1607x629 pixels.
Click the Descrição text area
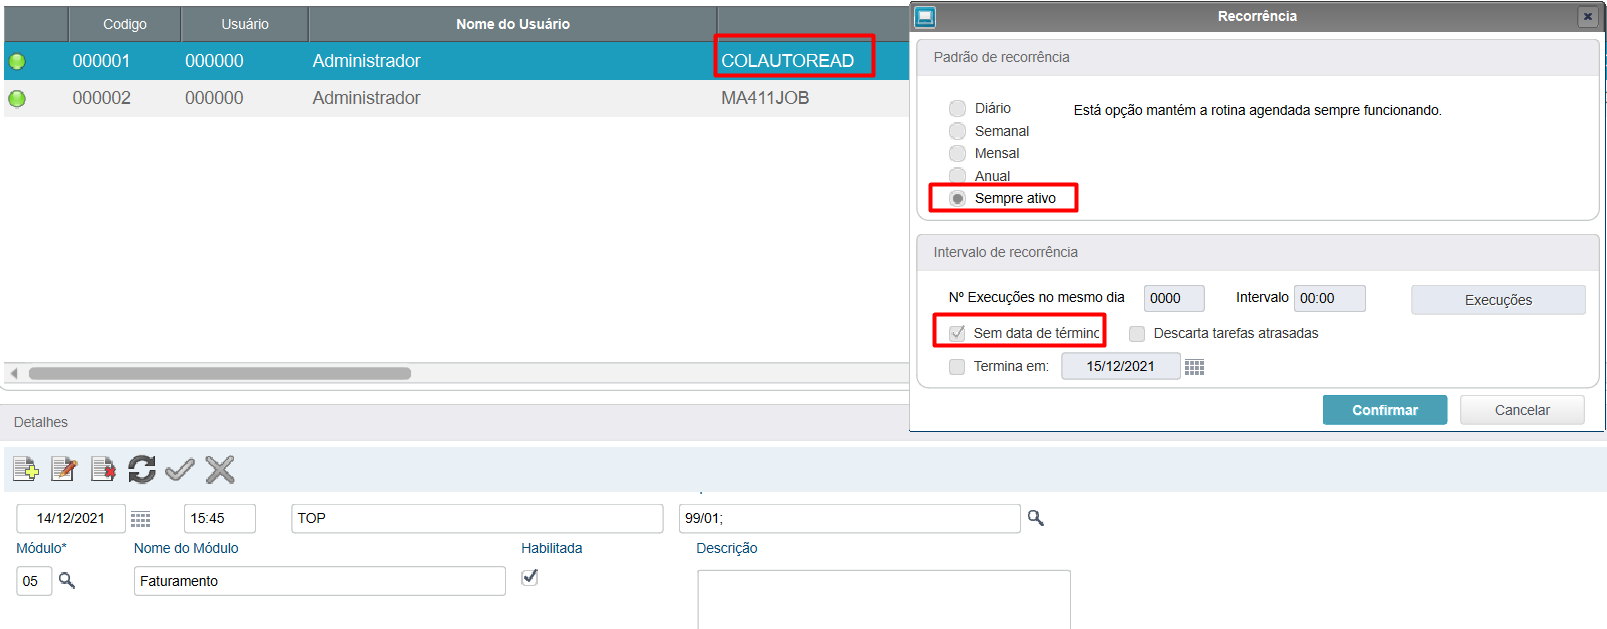884,600
